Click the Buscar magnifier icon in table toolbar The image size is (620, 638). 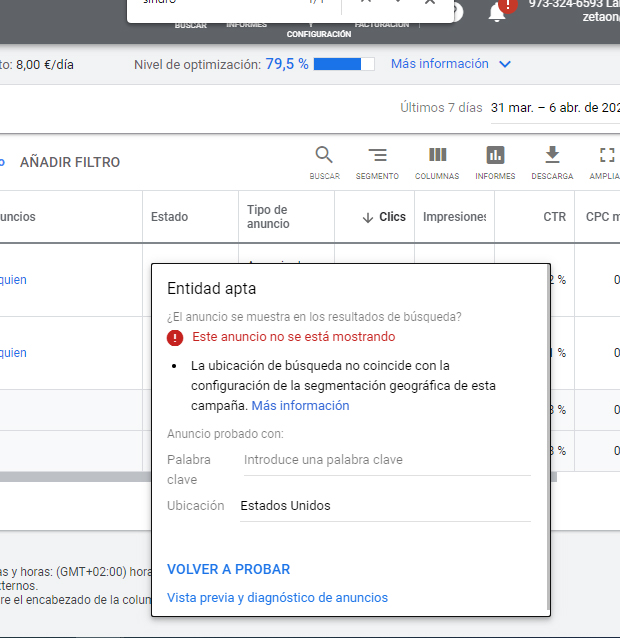click(324, 157)
